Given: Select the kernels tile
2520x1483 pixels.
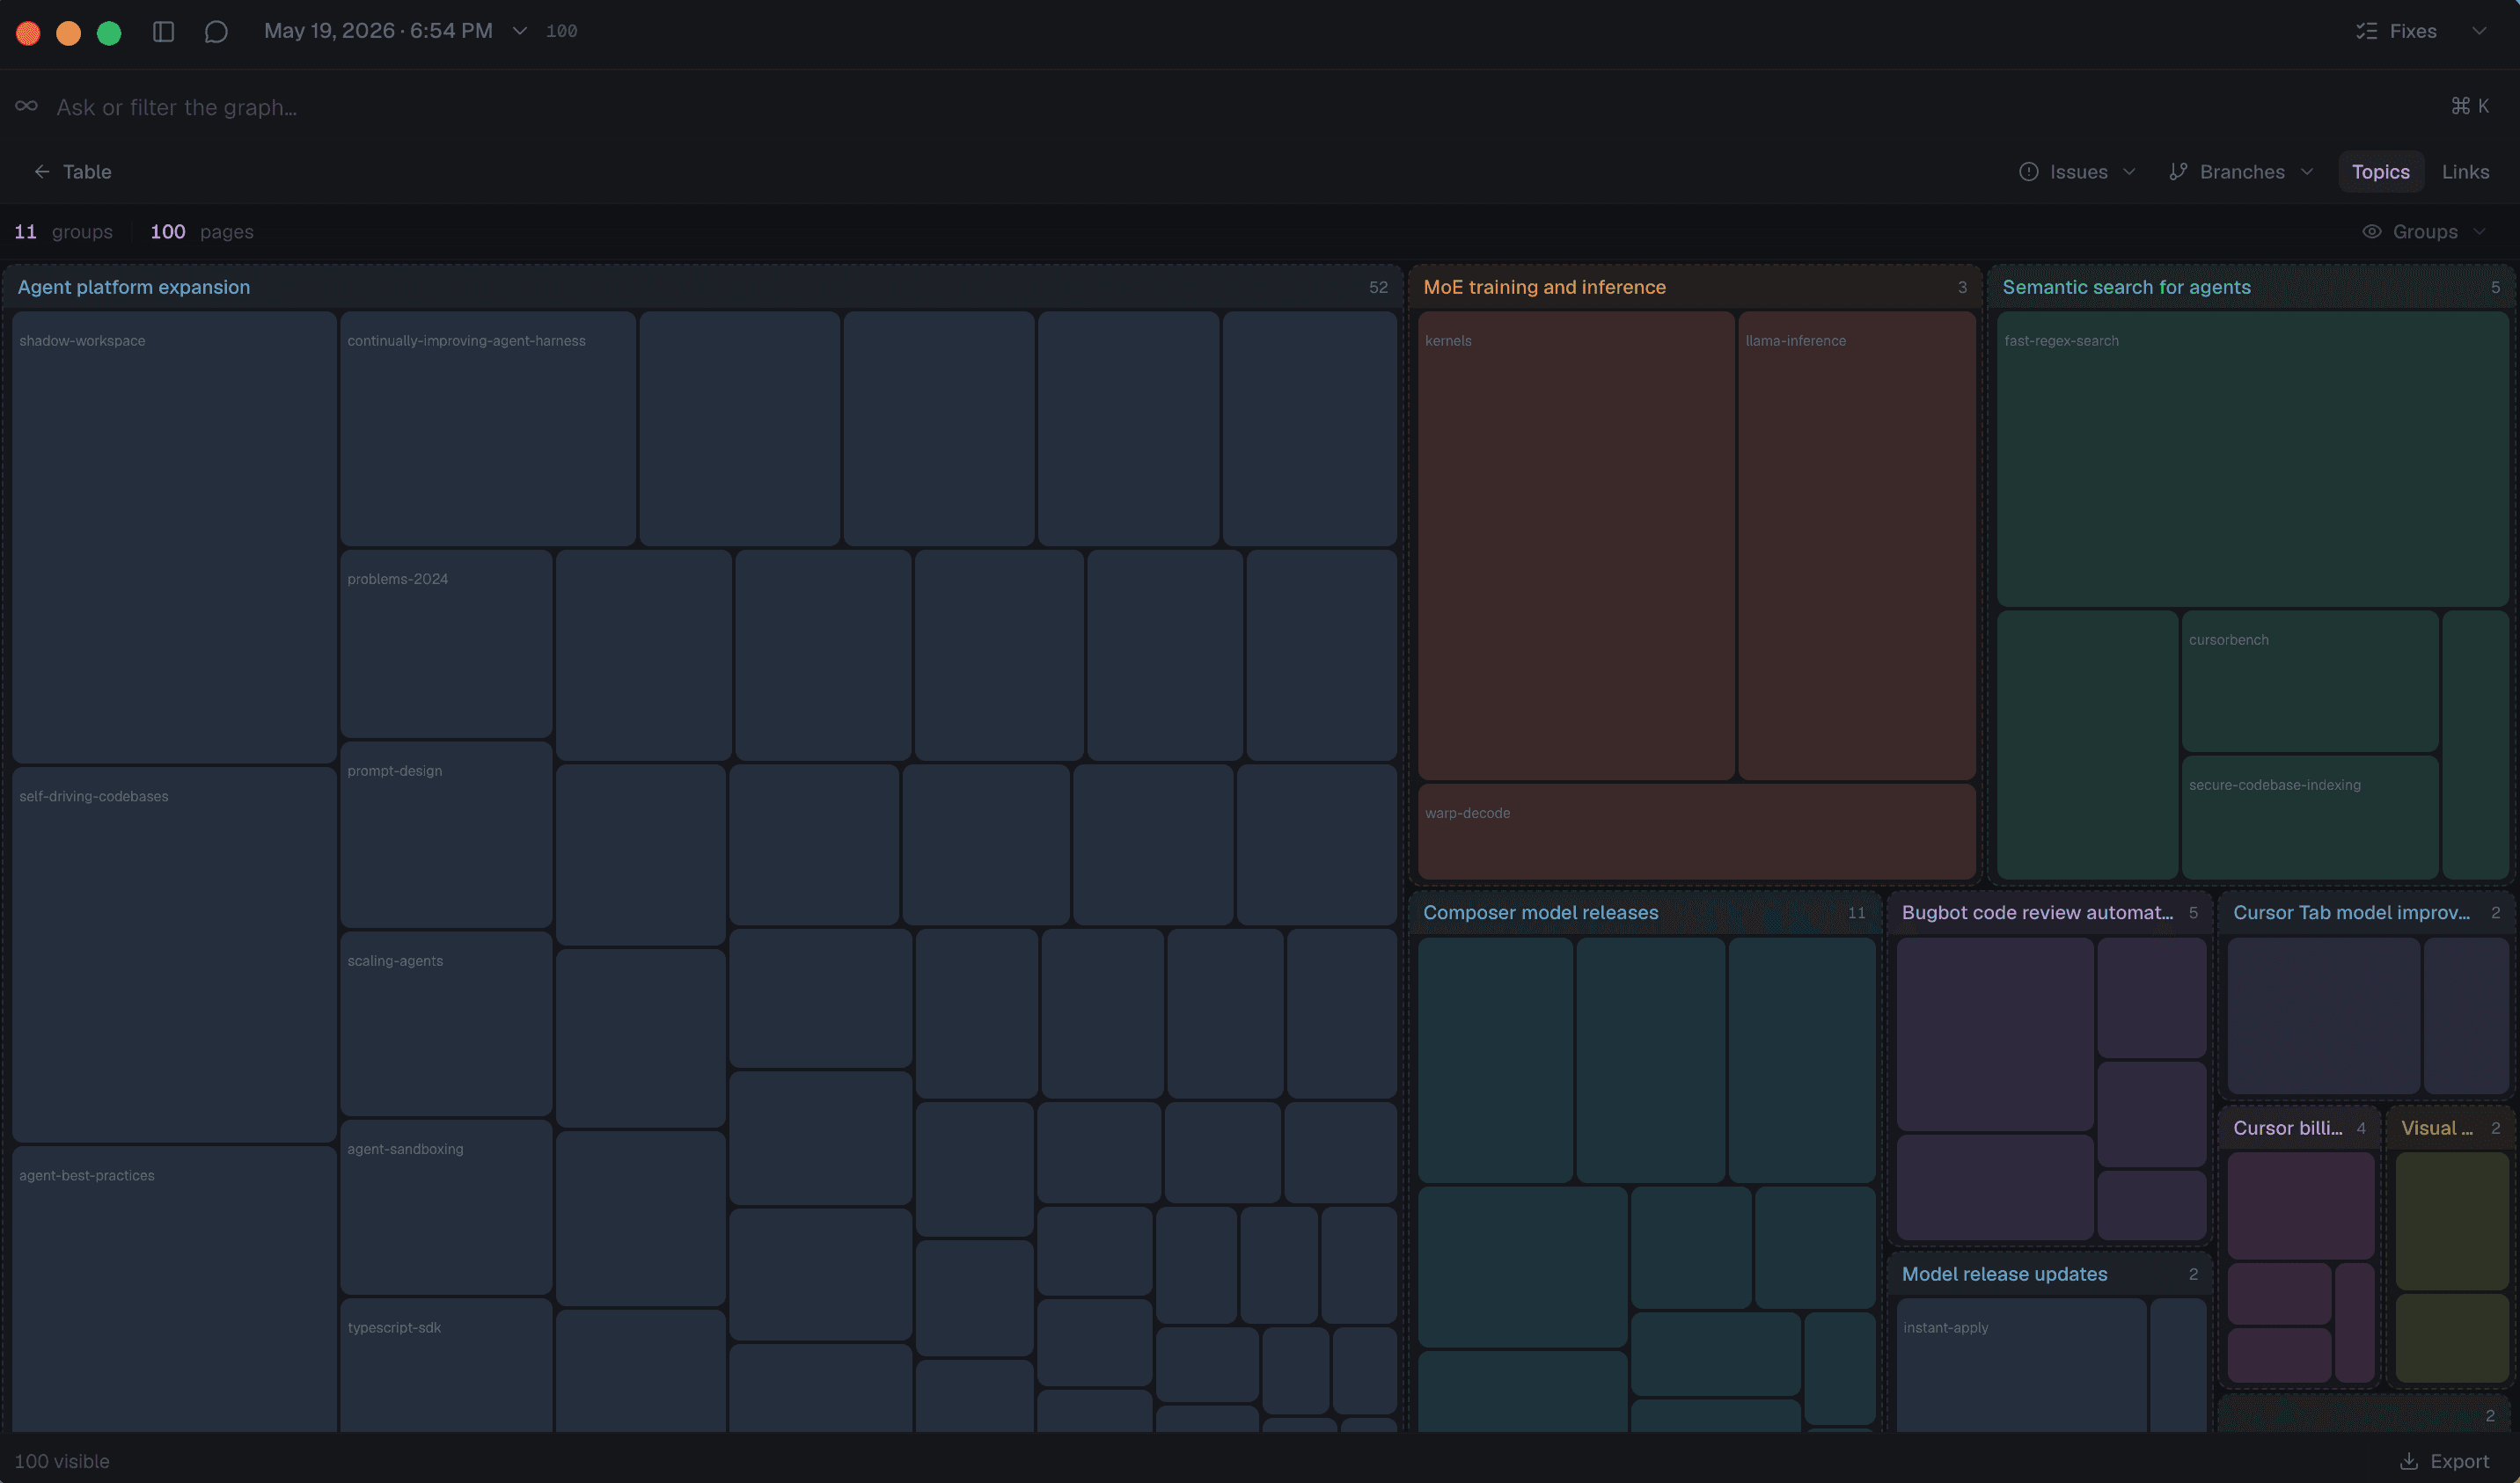Looking at the screenshot, I should (1576, 545).
